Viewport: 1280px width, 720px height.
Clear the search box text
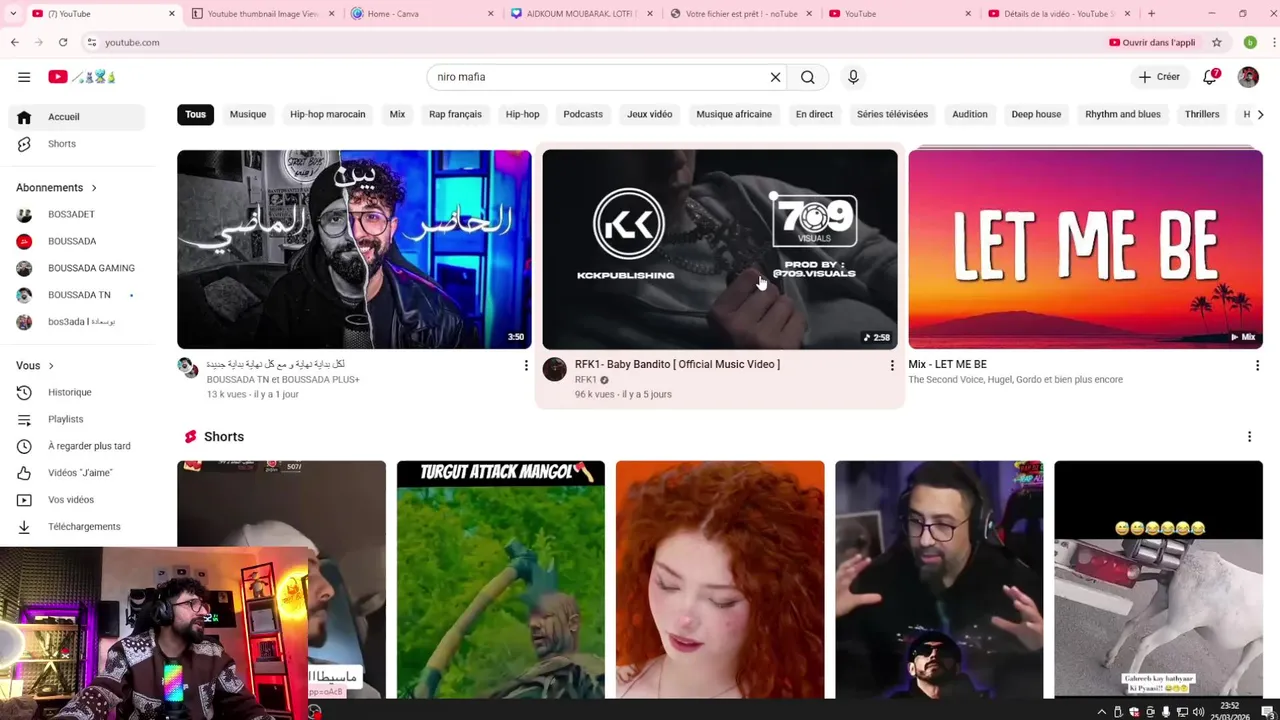coord(775,77)
